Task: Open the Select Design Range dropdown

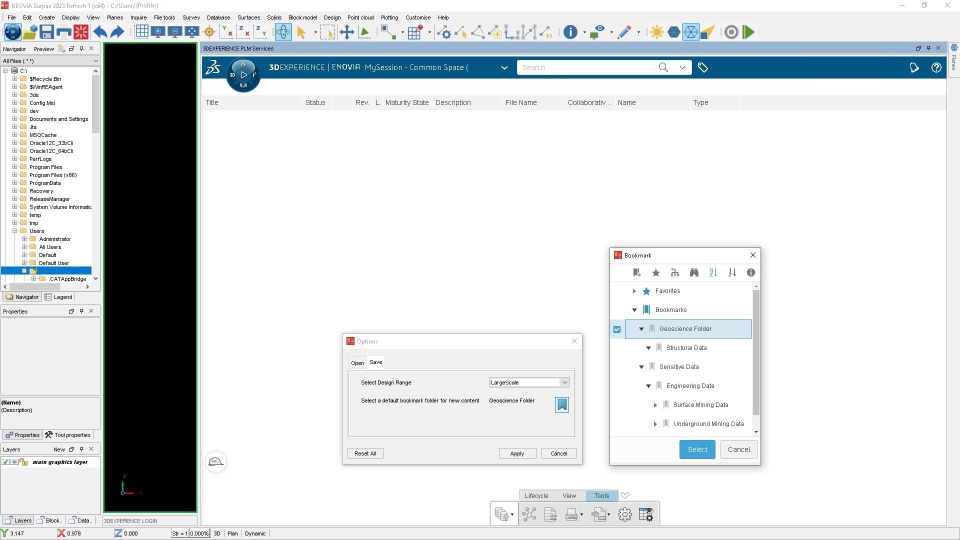Action: (529, 382)
